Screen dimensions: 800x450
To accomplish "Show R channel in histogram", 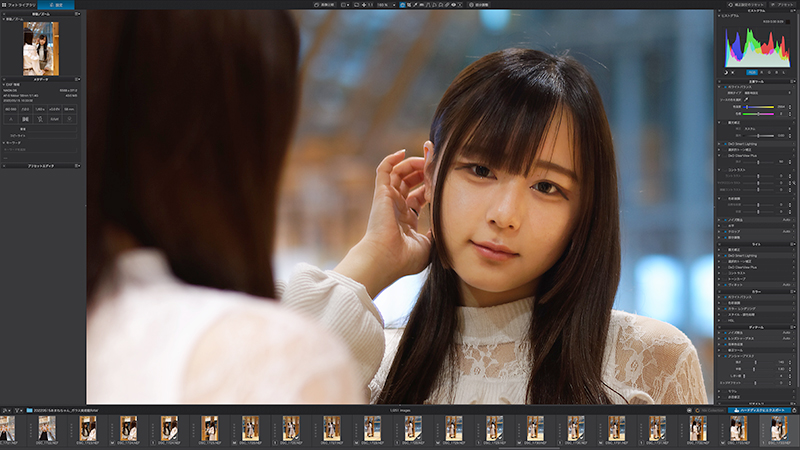I will pos(762,72).
